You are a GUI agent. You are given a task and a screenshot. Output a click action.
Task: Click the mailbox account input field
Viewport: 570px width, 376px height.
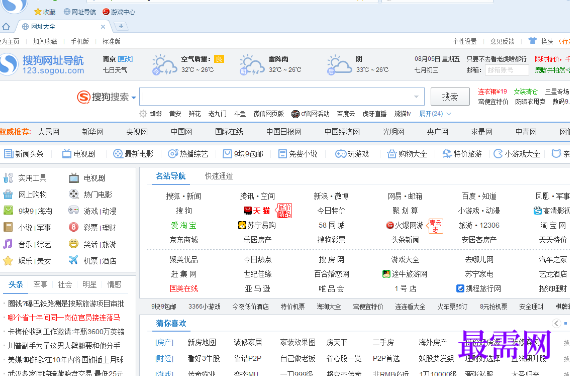tap(507, 70)
